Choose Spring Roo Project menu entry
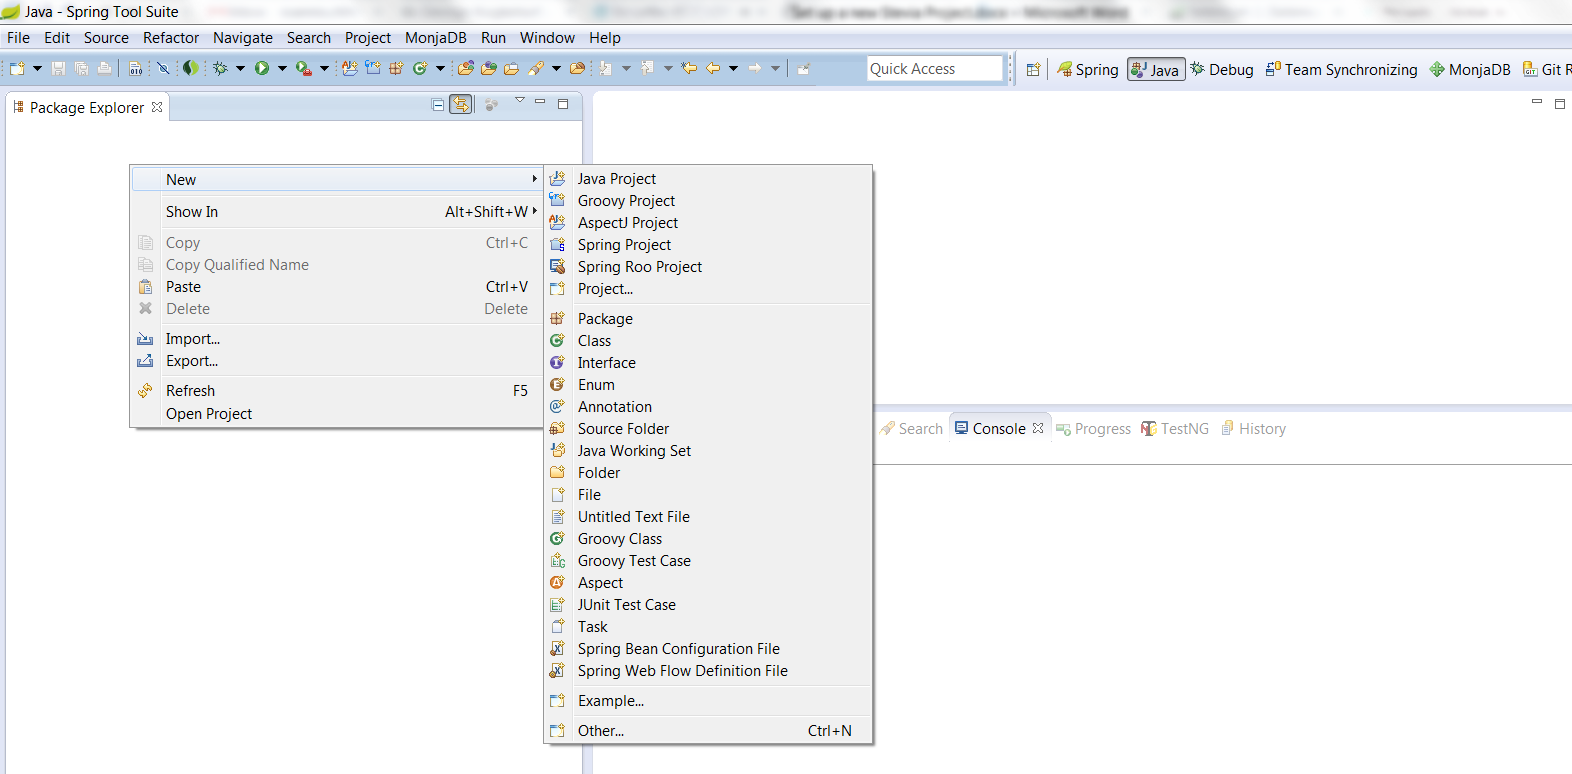The width and height of the screenshot is (1572, 774). 708,266
